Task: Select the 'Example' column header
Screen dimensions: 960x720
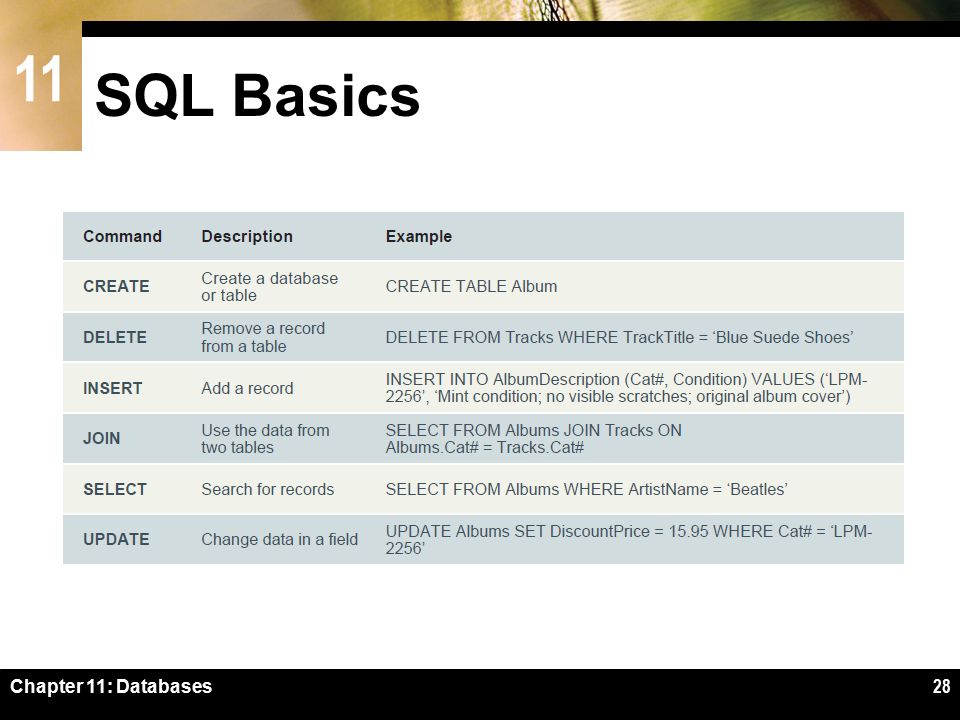Action: 419,236
